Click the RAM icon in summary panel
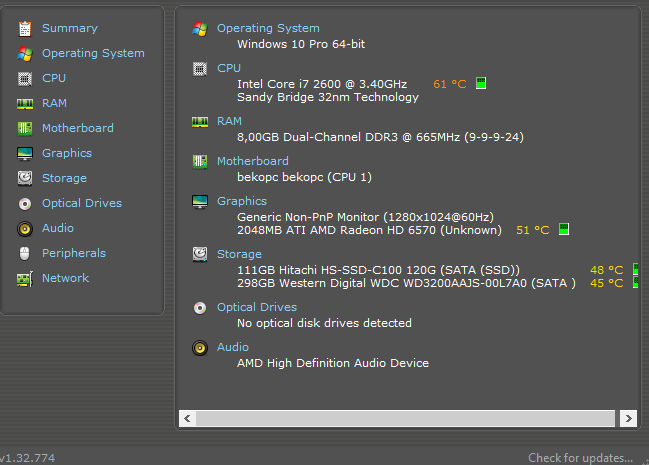 click(x=200, y=122)
